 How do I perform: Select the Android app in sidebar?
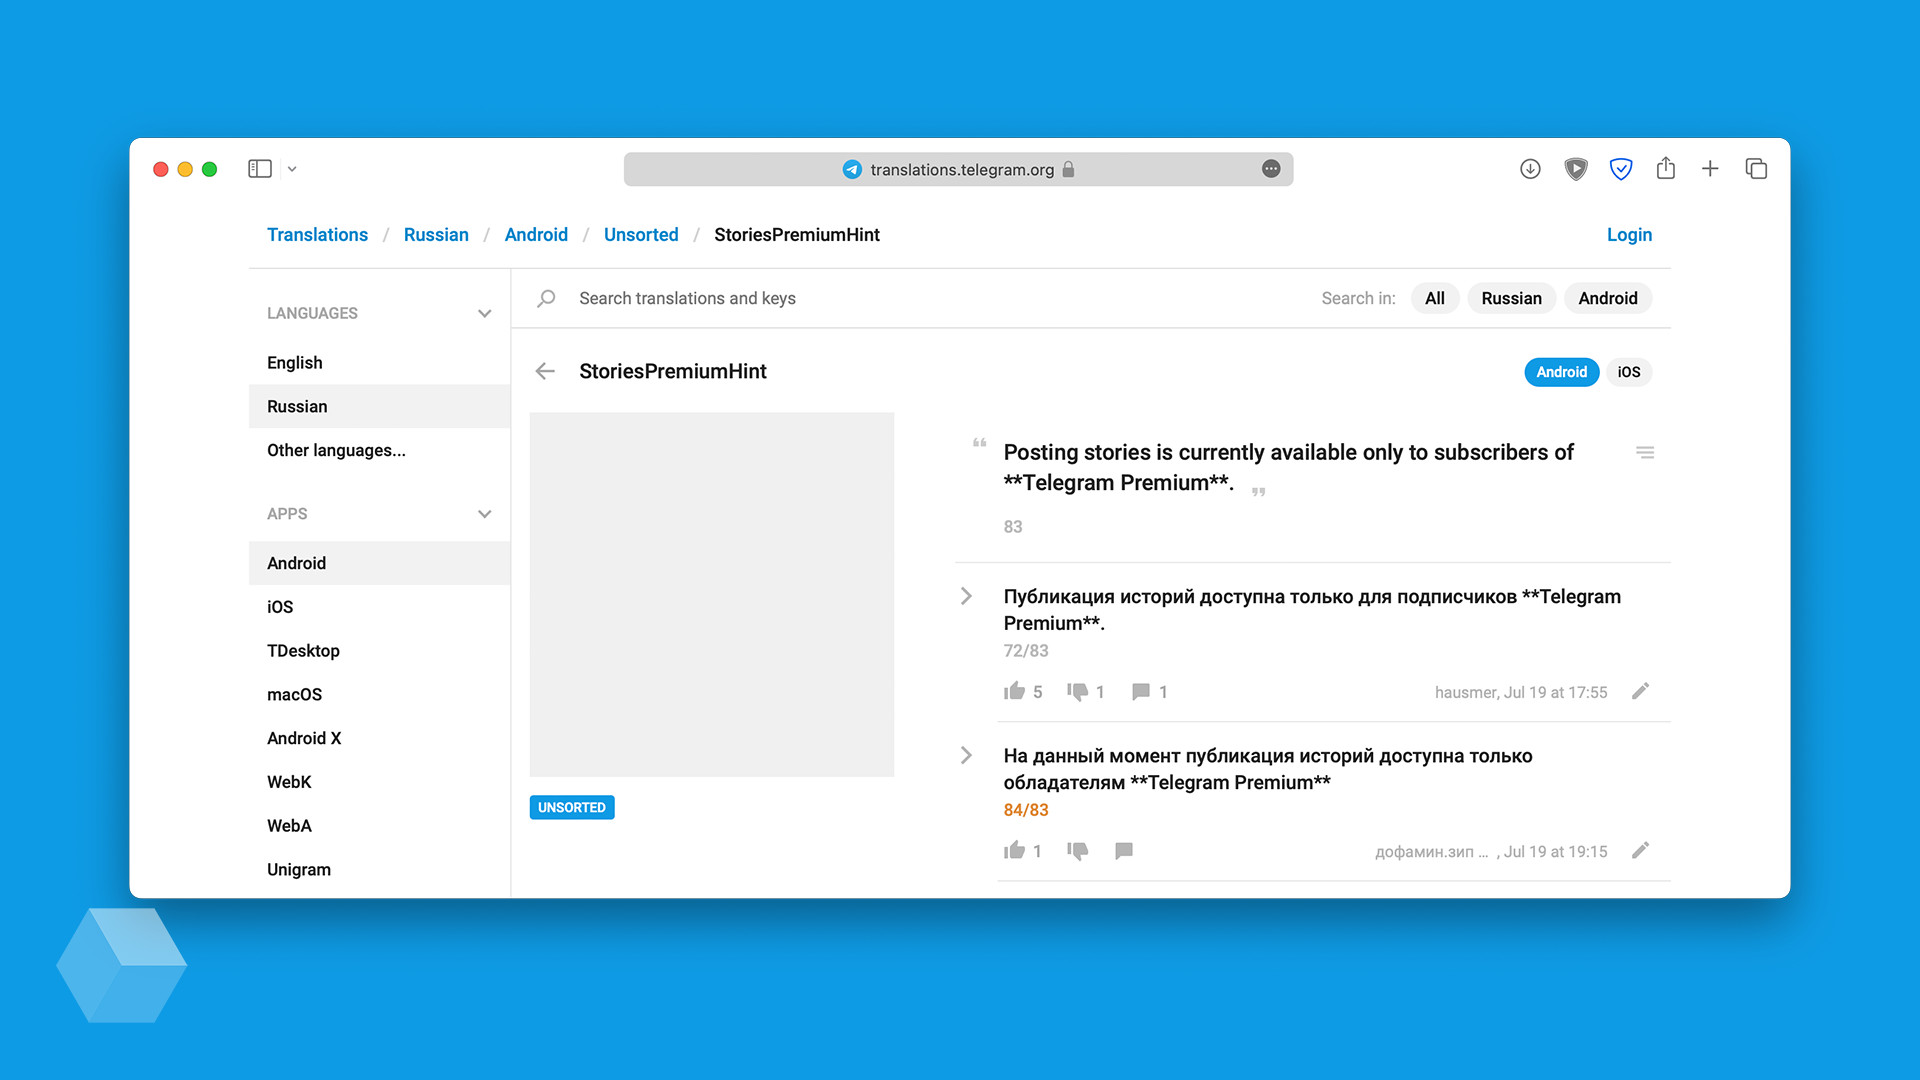[295, 562]
